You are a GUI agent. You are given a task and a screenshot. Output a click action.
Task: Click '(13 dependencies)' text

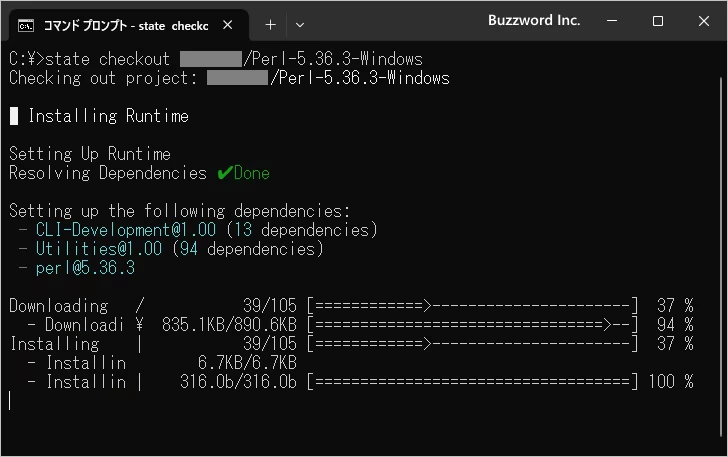tap(302, 230)
